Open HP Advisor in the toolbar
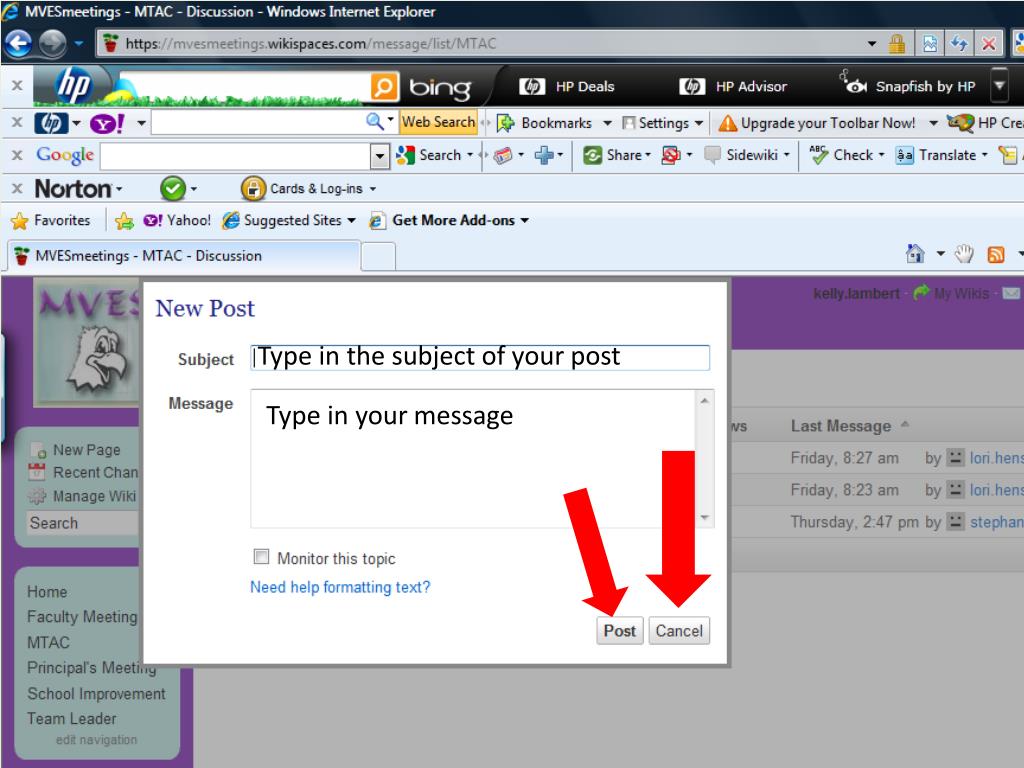The height and width of the screenshot is (768, 1024). pos(733,86)
